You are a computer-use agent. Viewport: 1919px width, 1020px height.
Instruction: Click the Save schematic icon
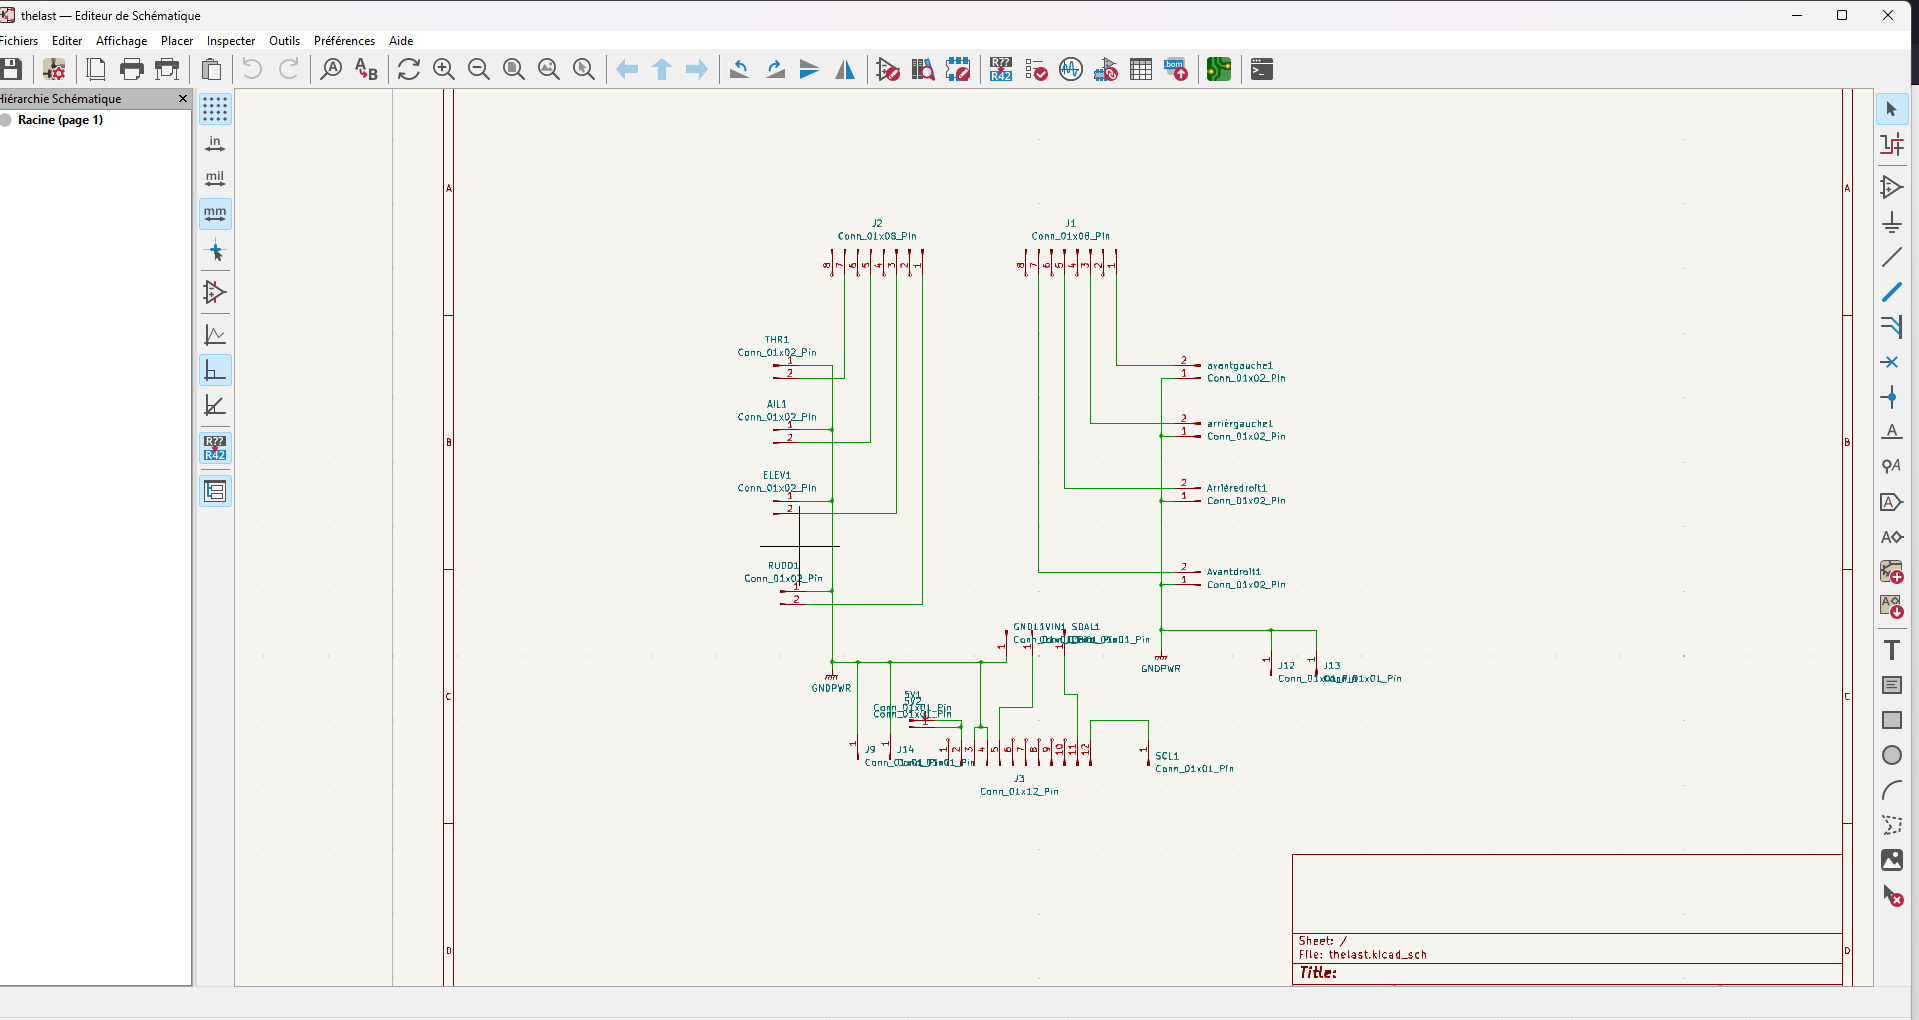pyautogui.click(x=12, y=69)
